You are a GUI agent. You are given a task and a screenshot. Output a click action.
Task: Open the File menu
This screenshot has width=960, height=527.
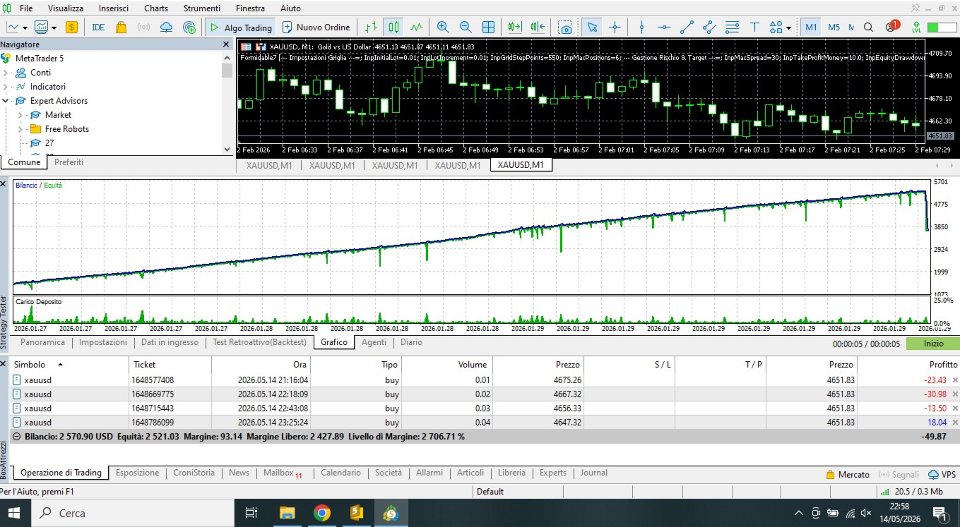(x=26, y=8)
